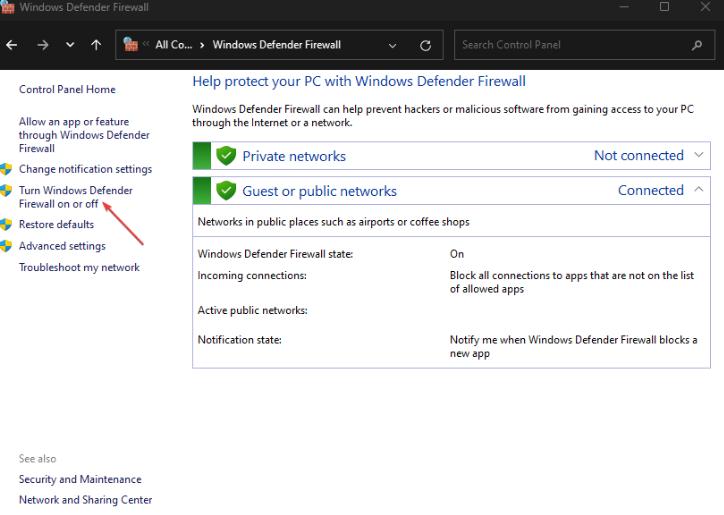This screenshot has height=515, width=724.
Task: Click the Active public networks label
Action: (x=253, y=310)
